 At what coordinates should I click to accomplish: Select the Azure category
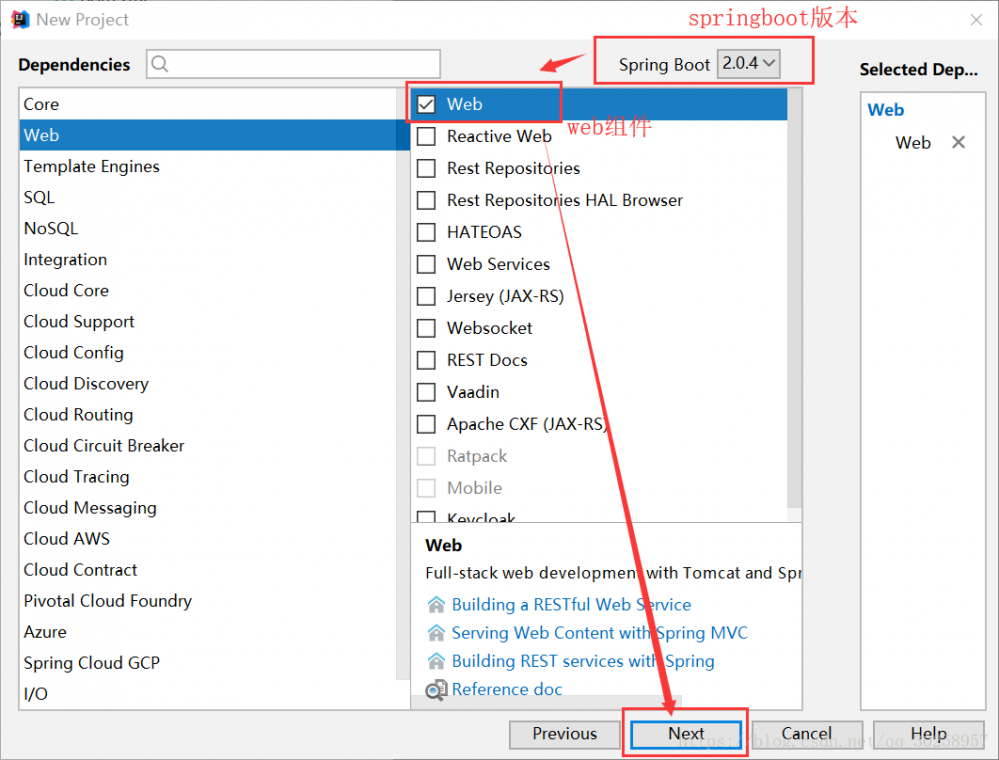tap(208, 632)
